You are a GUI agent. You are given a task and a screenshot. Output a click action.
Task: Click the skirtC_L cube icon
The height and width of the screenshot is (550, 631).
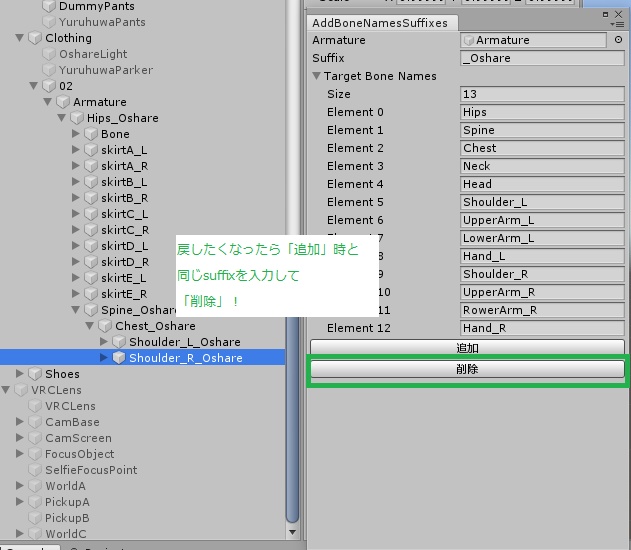tap(91, 214)
